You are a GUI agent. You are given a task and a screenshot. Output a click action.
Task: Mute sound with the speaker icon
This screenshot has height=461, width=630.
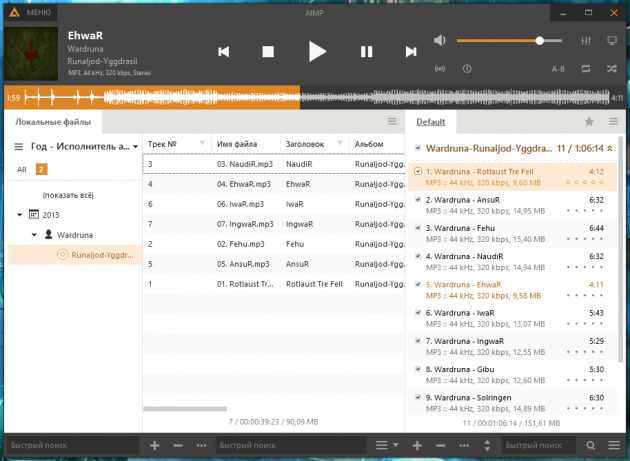439,40
